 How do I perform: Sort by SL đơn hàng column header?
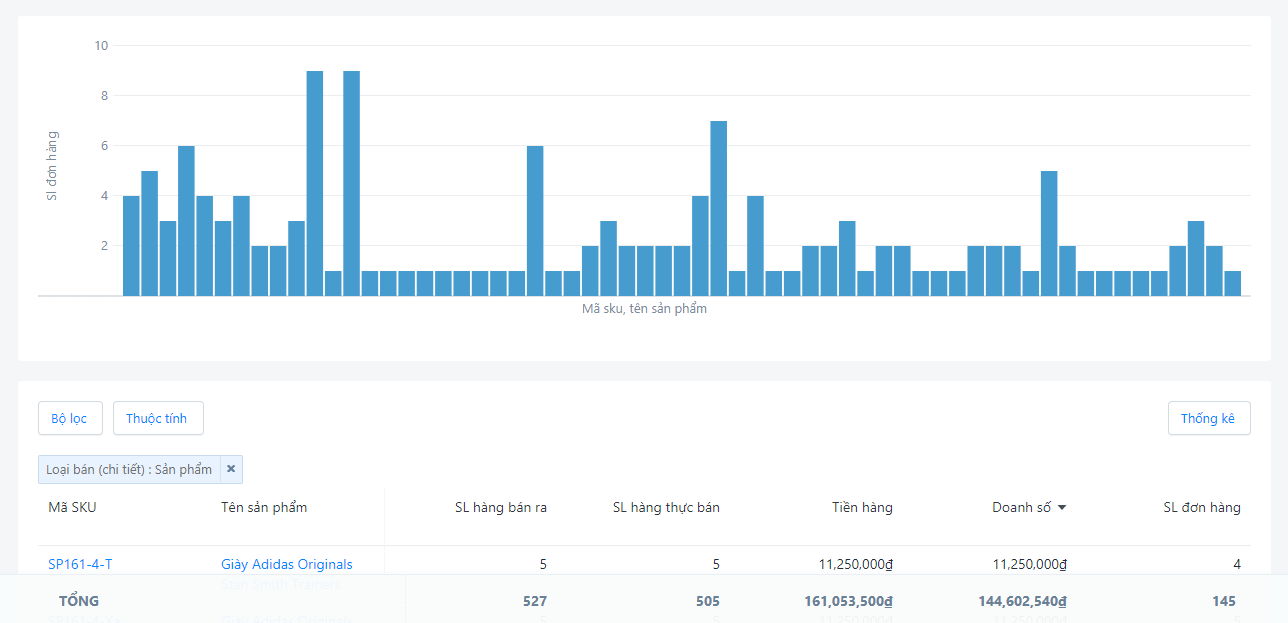(x=1201, y=507)
